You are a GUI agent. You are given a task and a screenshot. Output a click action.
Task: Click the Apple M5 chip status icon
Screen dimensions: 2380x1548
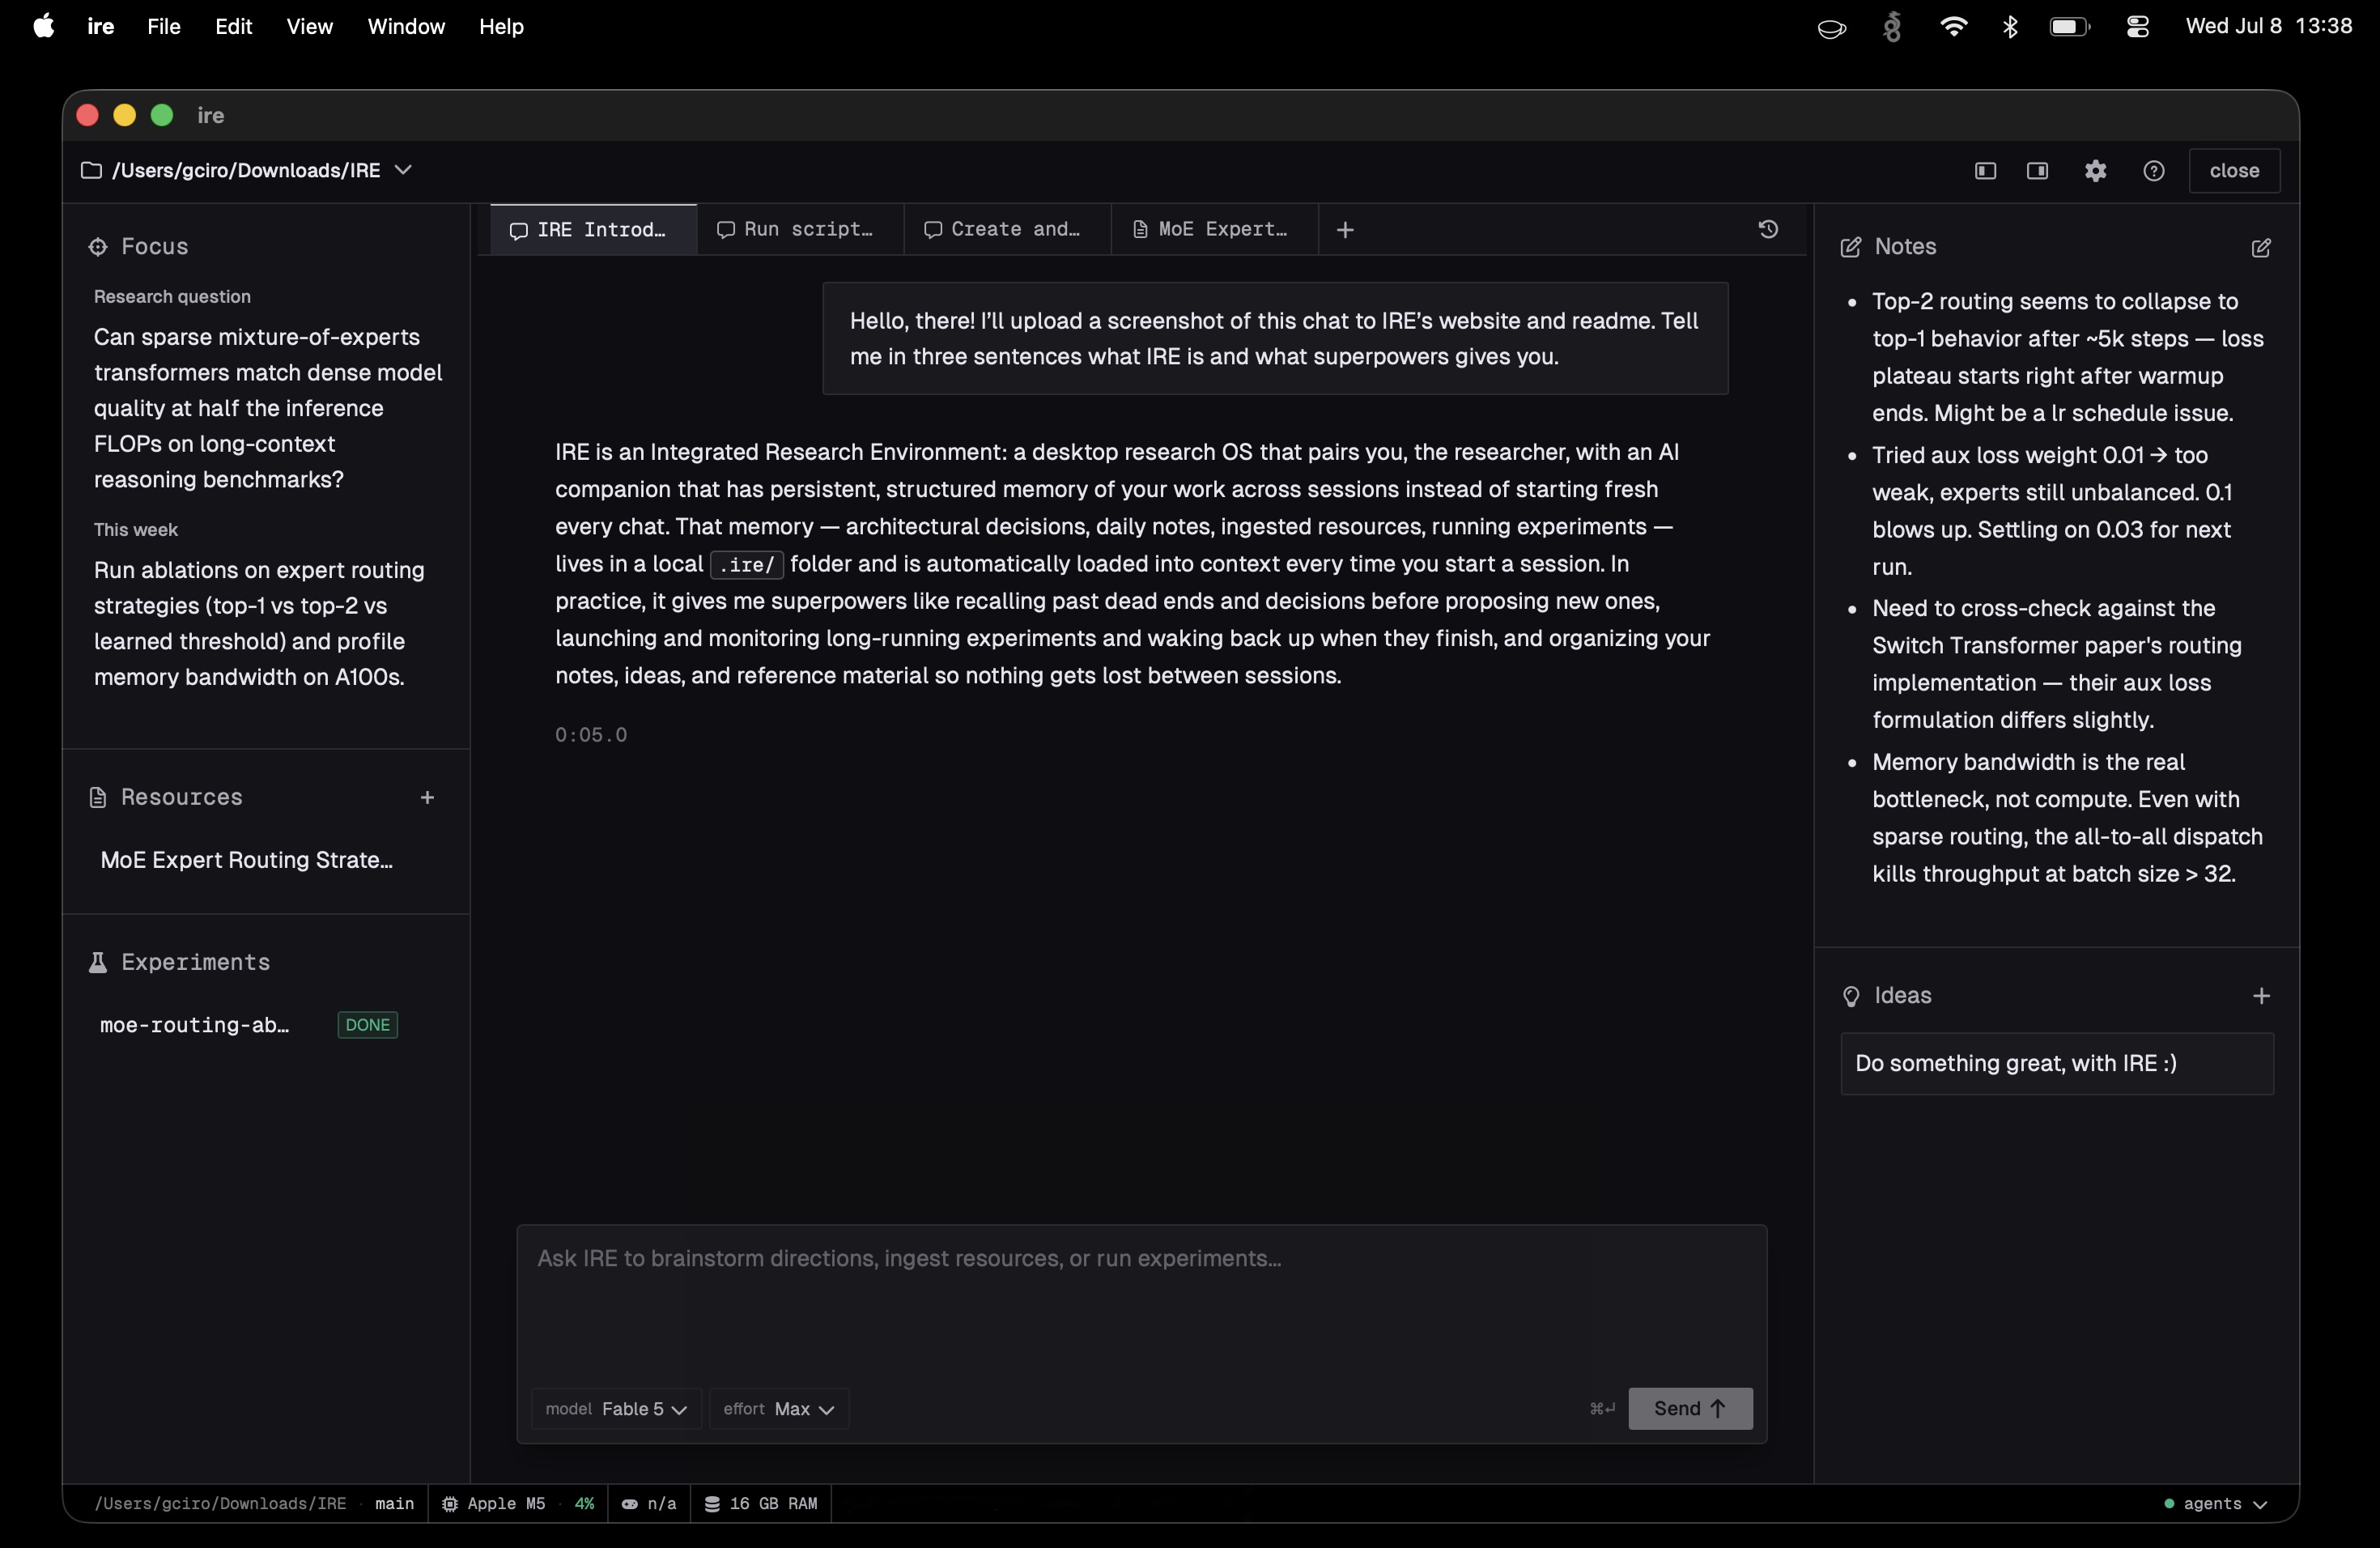[450, 1503]
